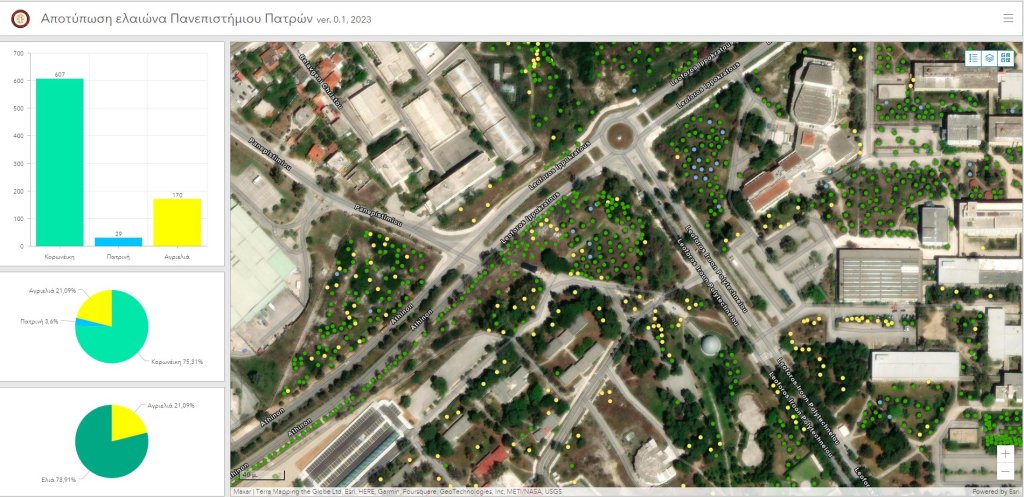The width and height of the screenshot is (1024, 497).
Task: Click the Powered by Esri link
Action: [x=995, y=491]
